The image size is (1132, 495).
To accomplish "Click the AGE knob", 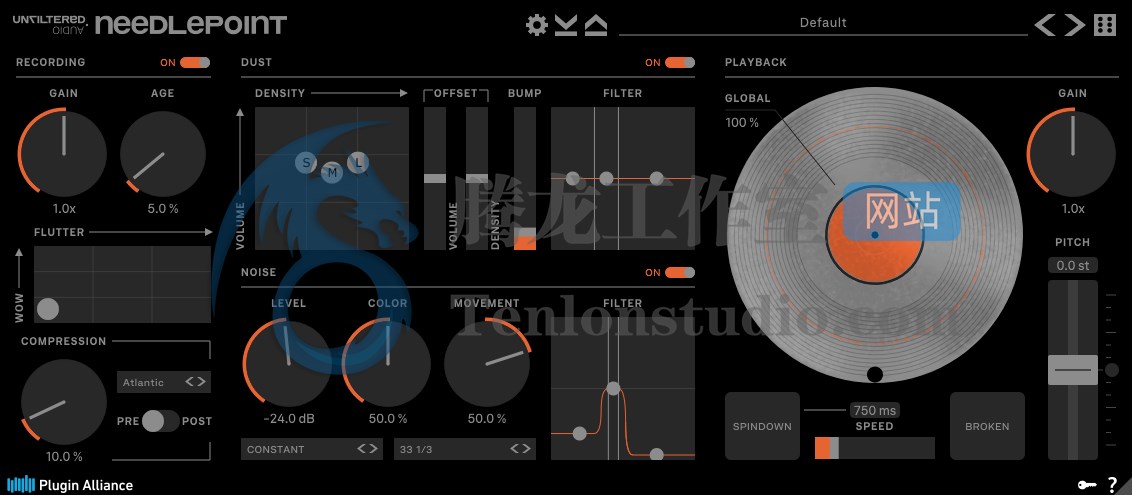I will click(x=162, y=154).
